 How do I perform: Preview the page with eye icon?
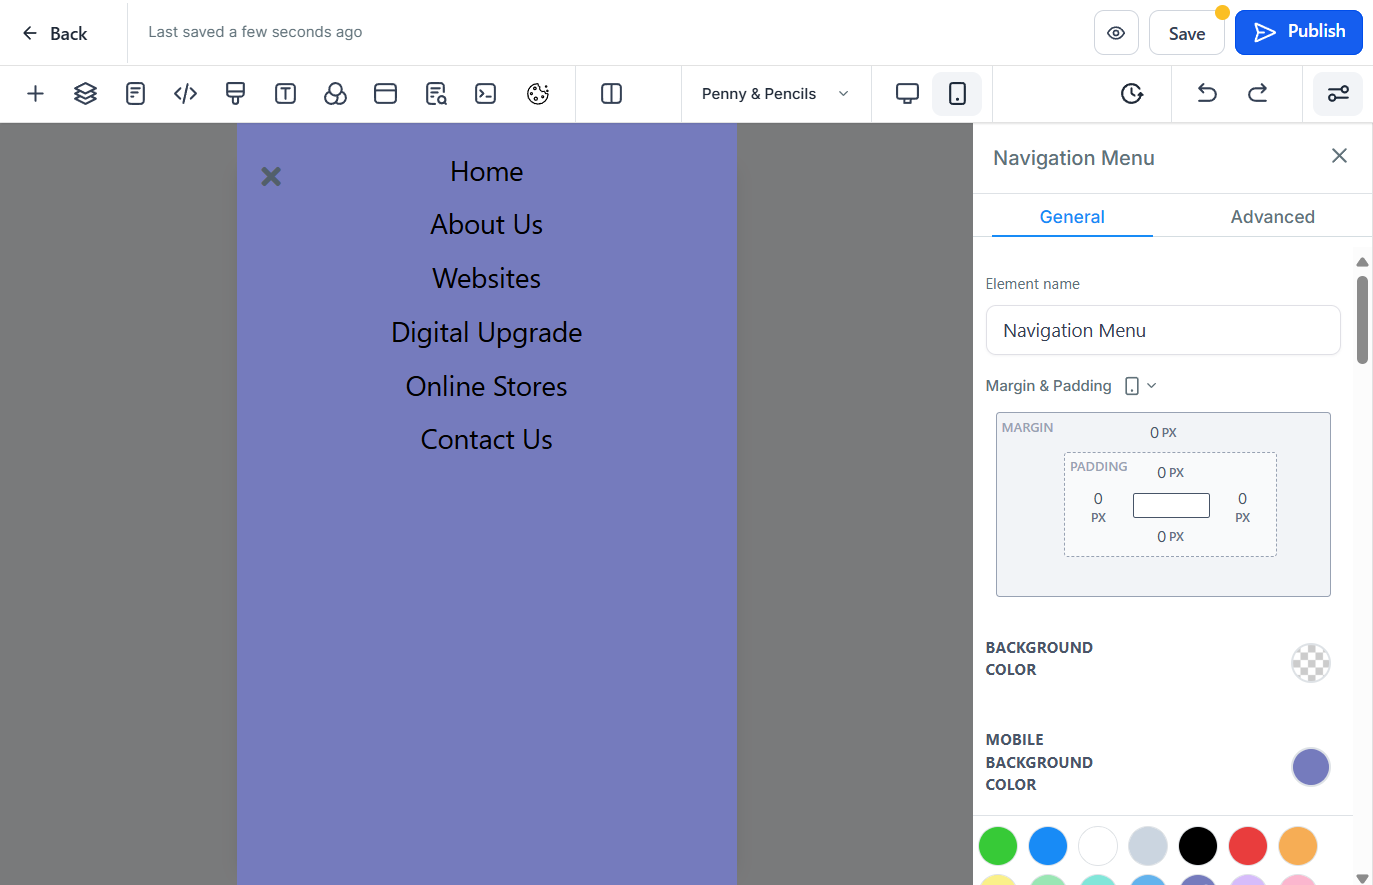click(x=1116, y=33)
